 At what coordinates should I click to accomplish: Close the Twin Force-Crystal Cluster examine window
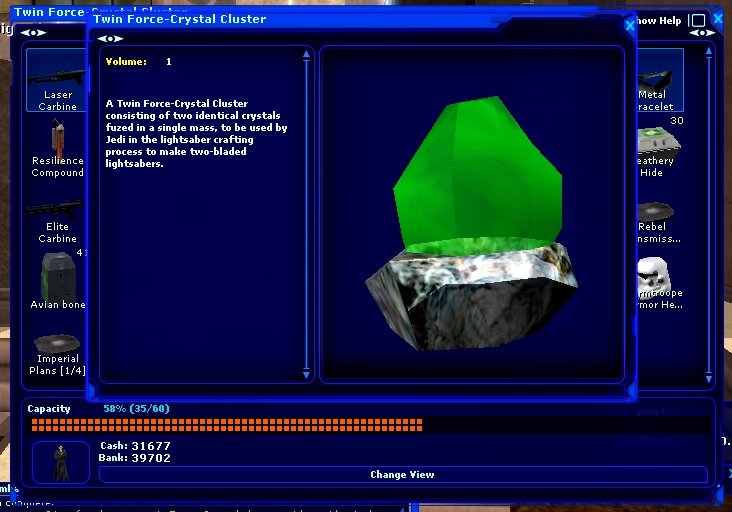coord(630,25)
